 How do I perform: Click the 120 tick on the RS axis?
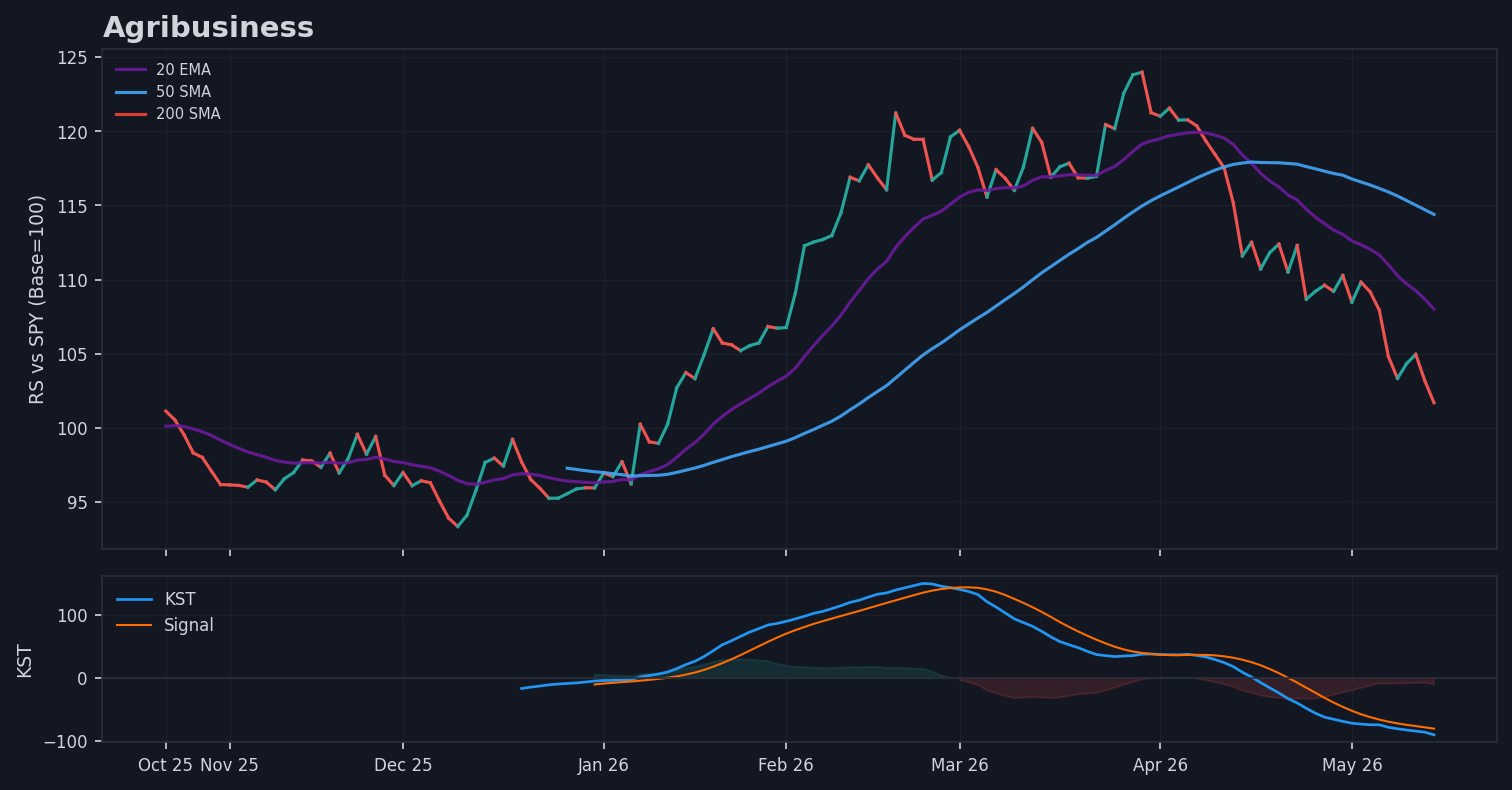click(74, 132)
